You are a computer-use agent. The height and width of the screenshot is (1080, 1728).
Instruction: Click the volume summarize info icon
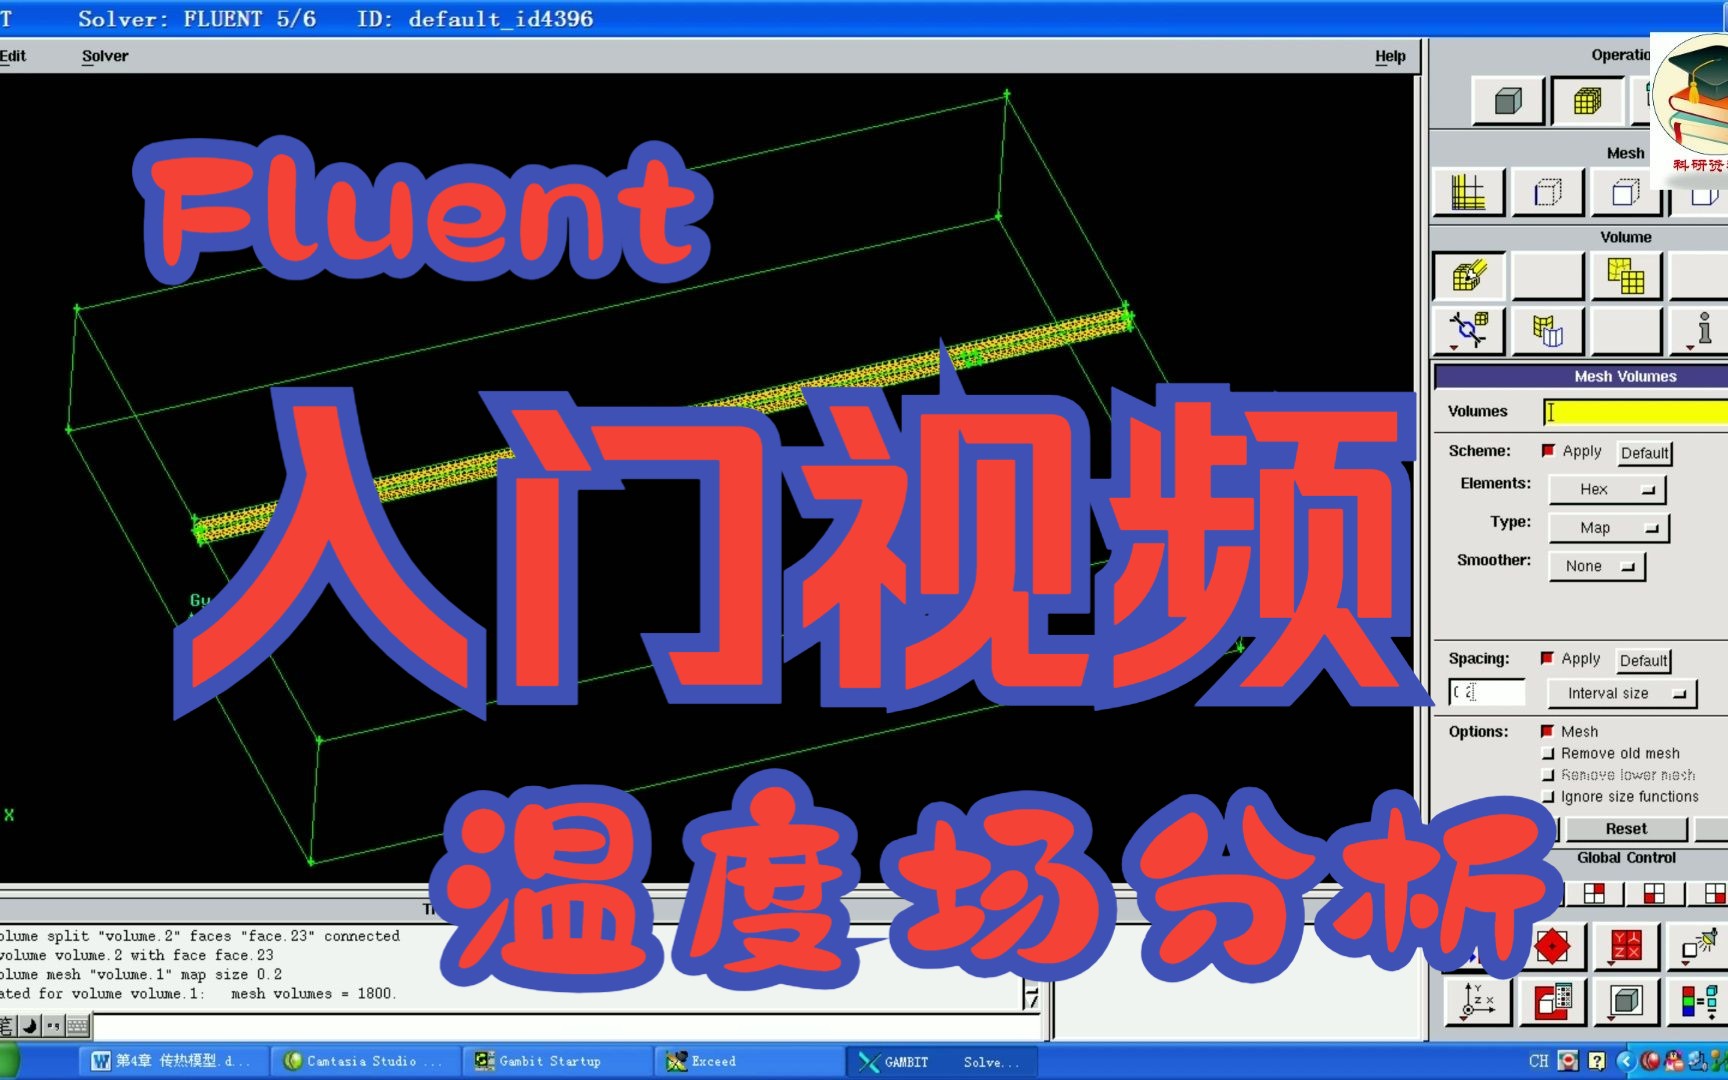pyautogui.click(x=1705, y=331)
